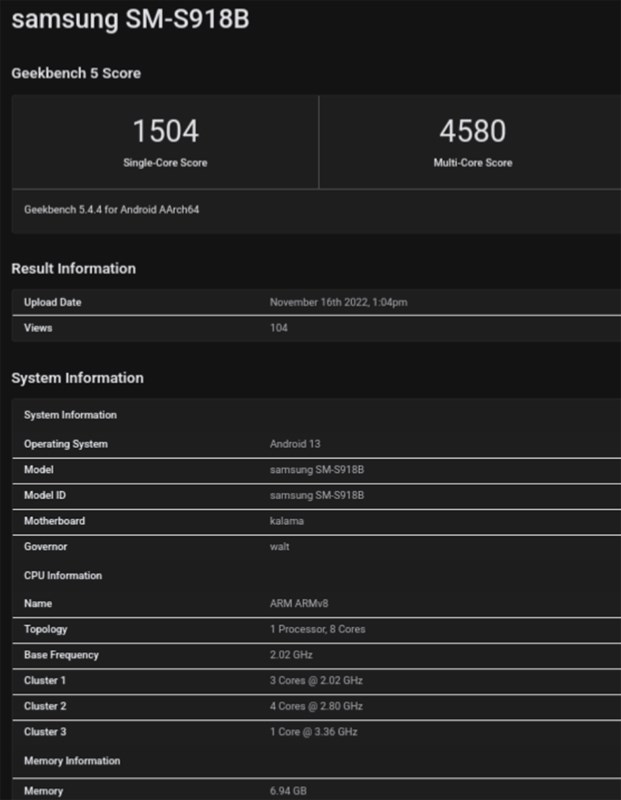
Task: Click the 'samsung SM-S918B' page title
Action: click(130, 19)
